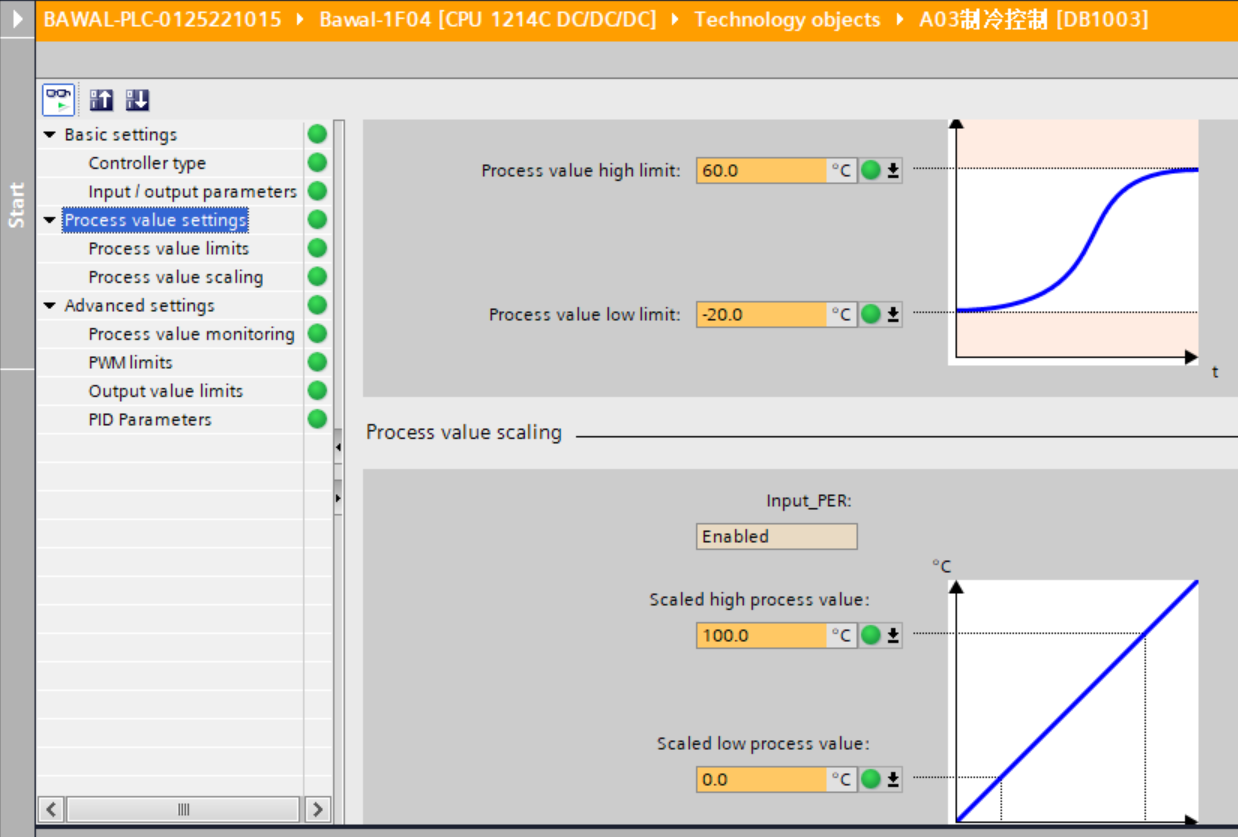Click green indicator beside Process value low limit
Screen dimensions: 1238x837
click(x=871, y=315)
